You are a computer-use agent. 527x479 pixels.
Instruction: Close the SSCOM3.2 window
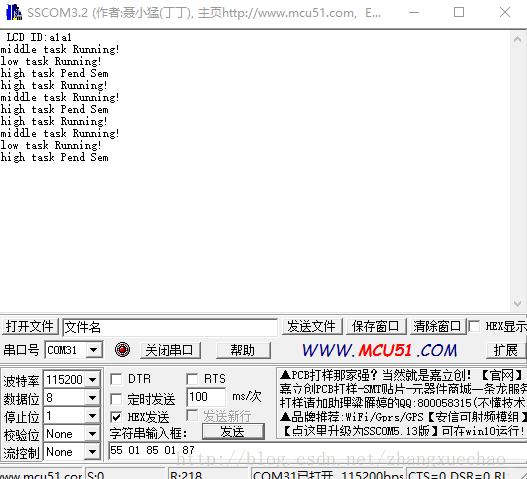pos(505,13)
